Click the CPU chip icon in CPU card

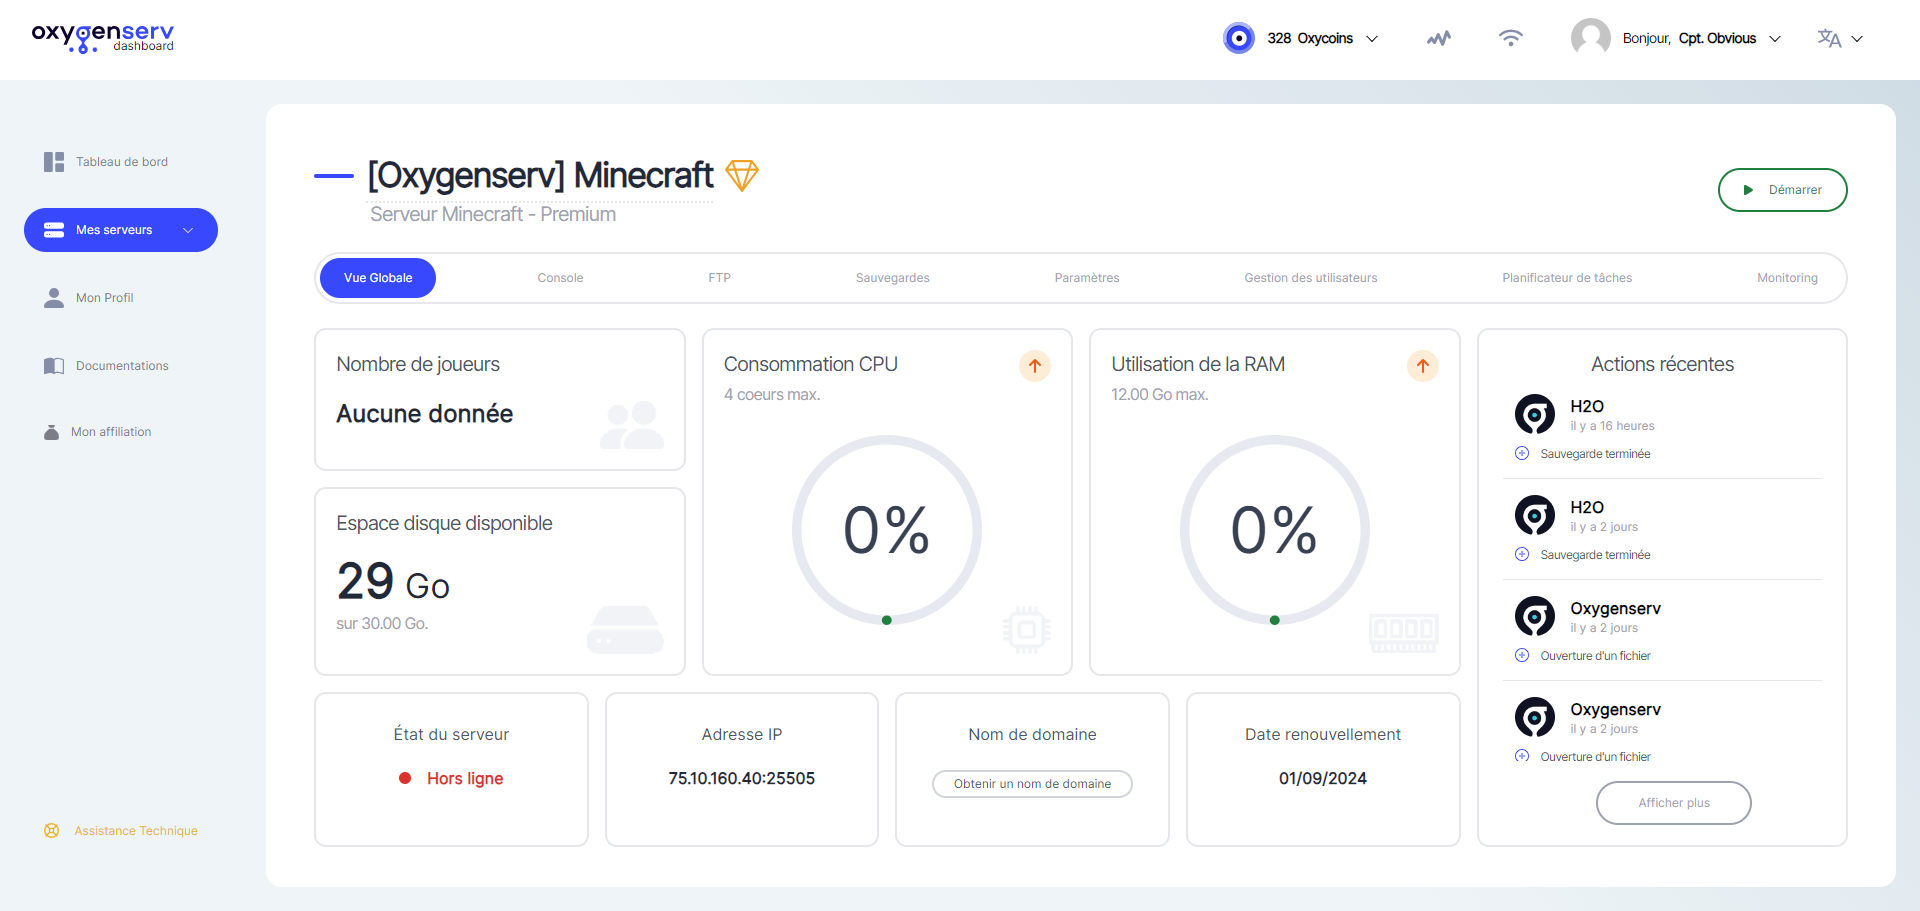pos(1027,630)
